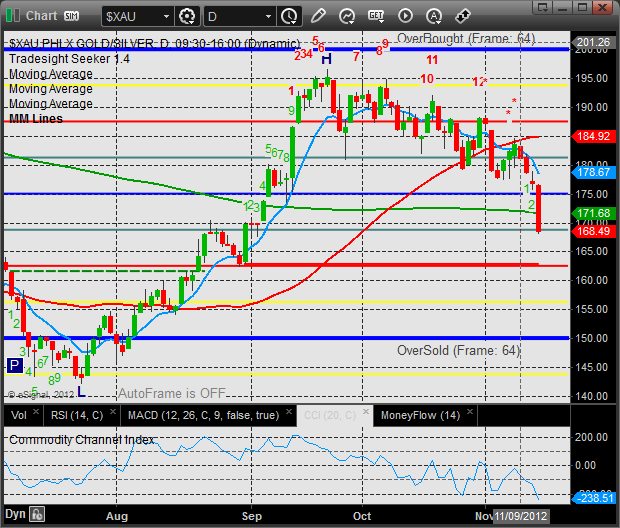The image size is (620, 528).
Task: Click the AutoFrame is OFF text
Action: (x=172, y=393)
